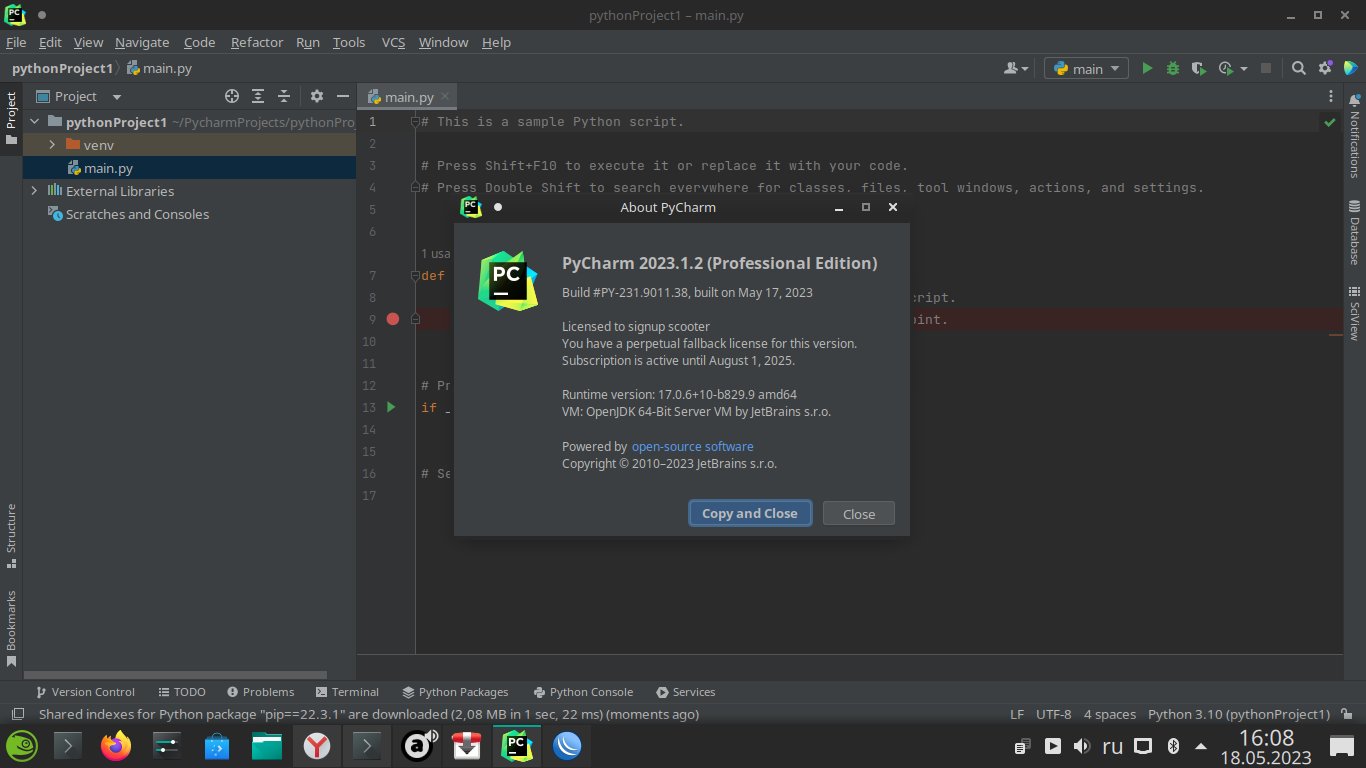
Task: Start debugging with the green bug icon
Action: [x=1172, y=68]
